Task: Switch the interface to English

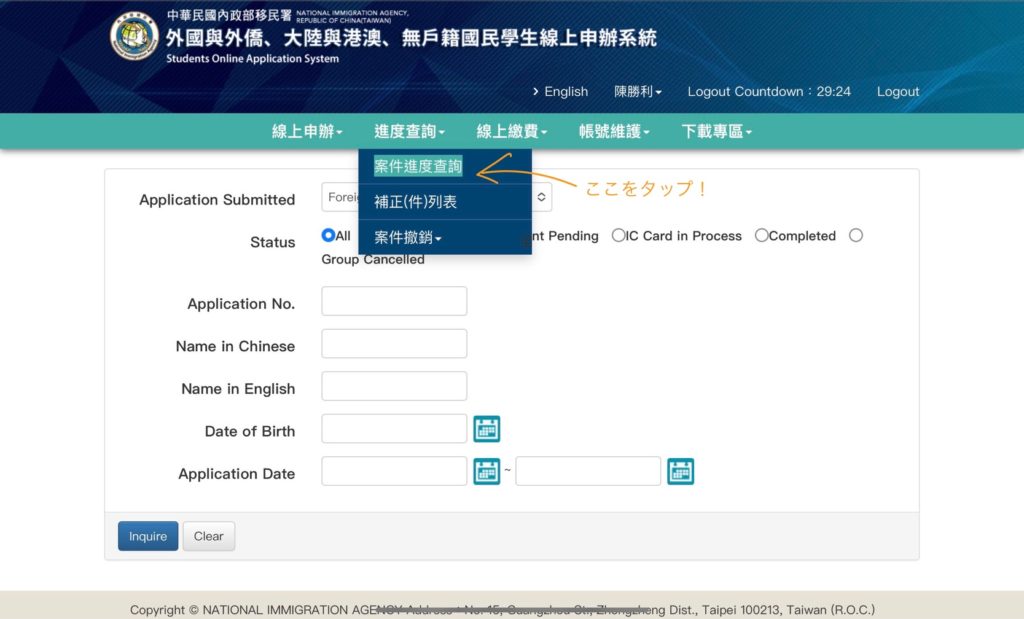Action: 566,91
